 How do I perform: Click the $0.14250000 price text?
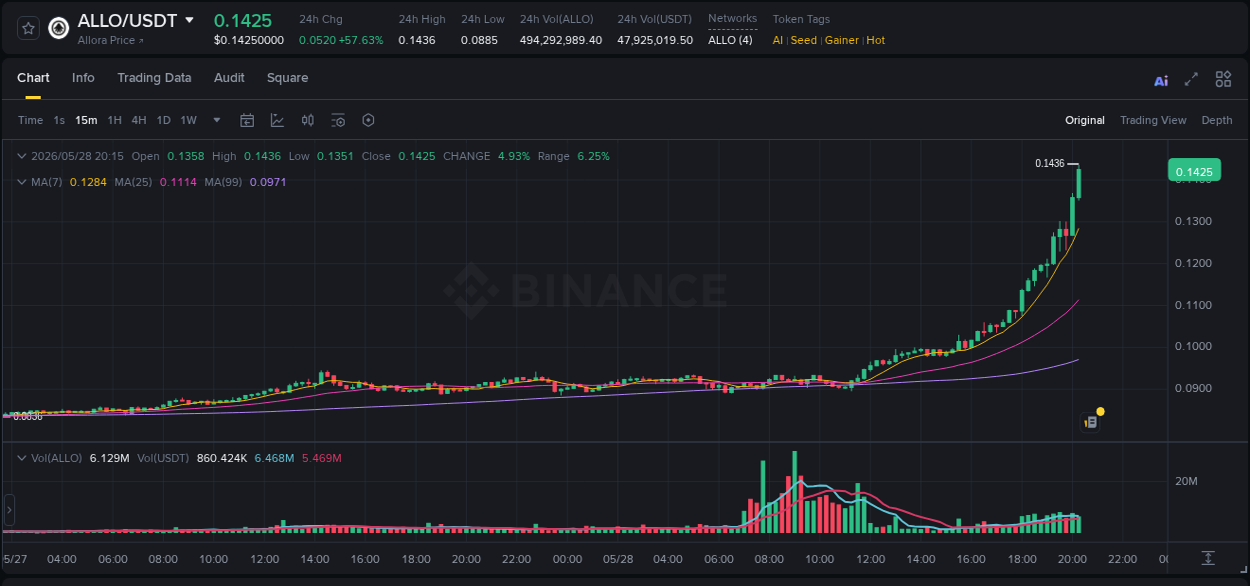pos(249,40)
